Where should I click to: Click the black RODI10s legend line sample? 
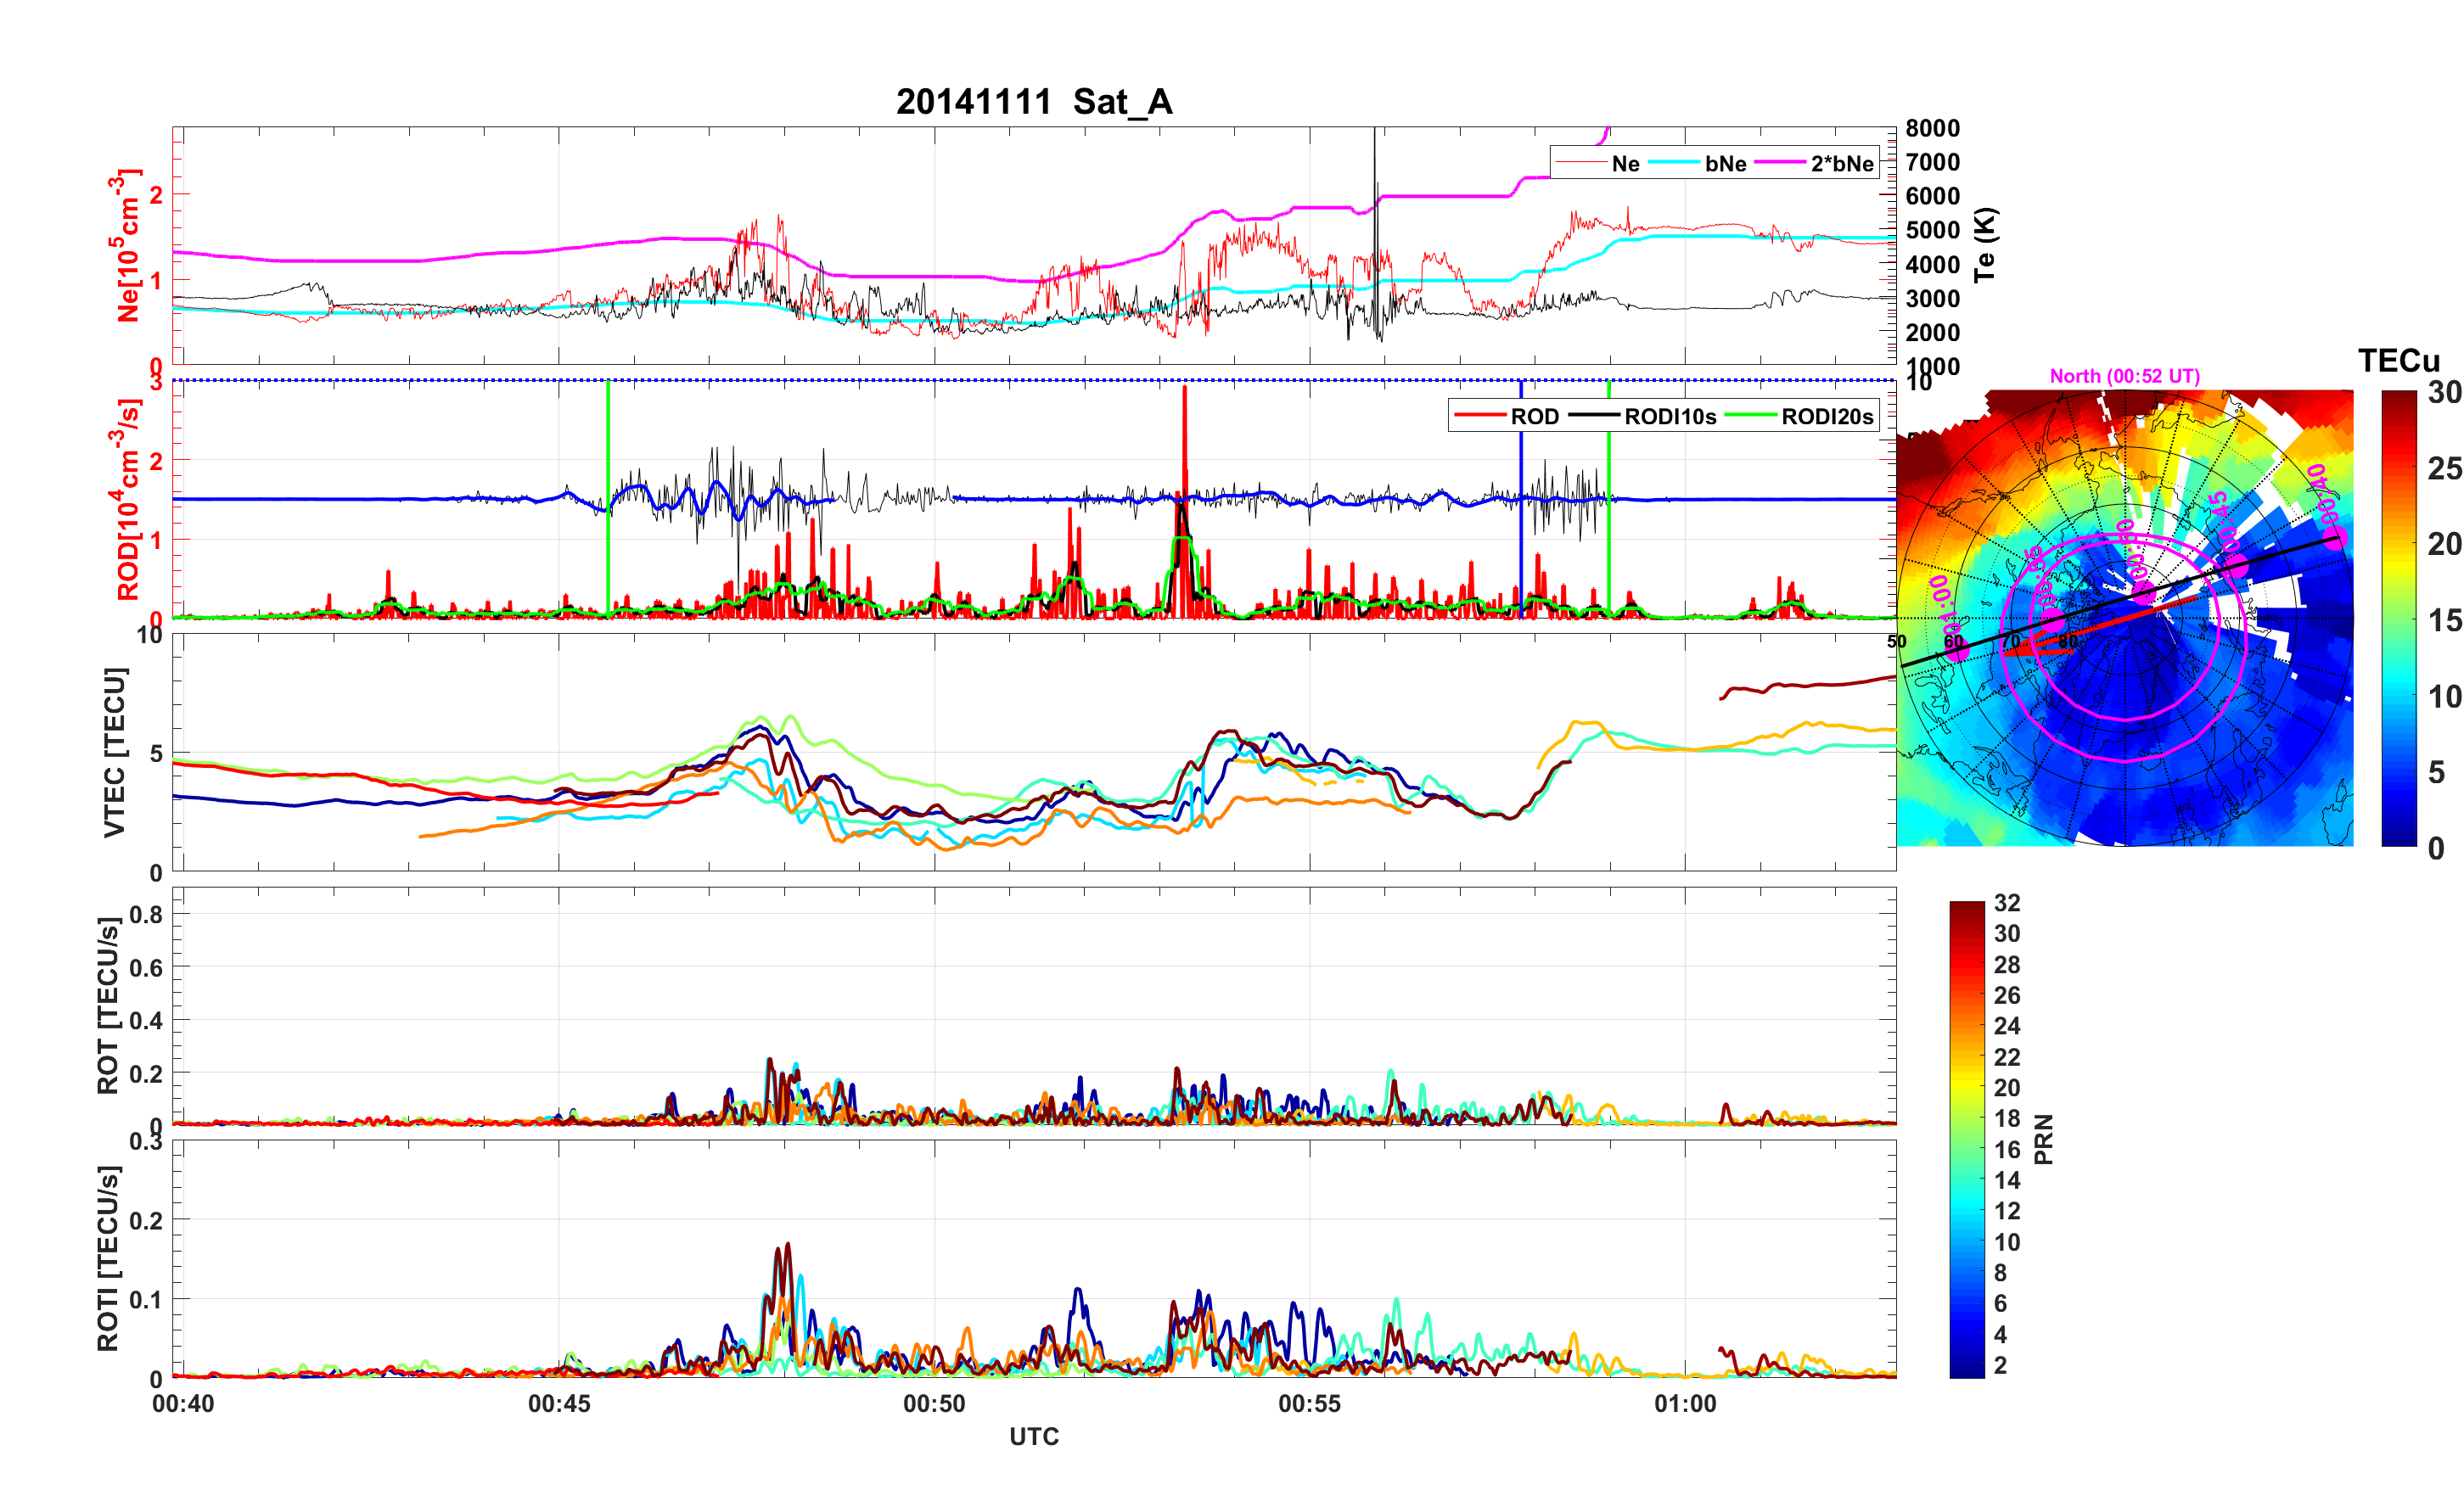[x=1593, y=416]
